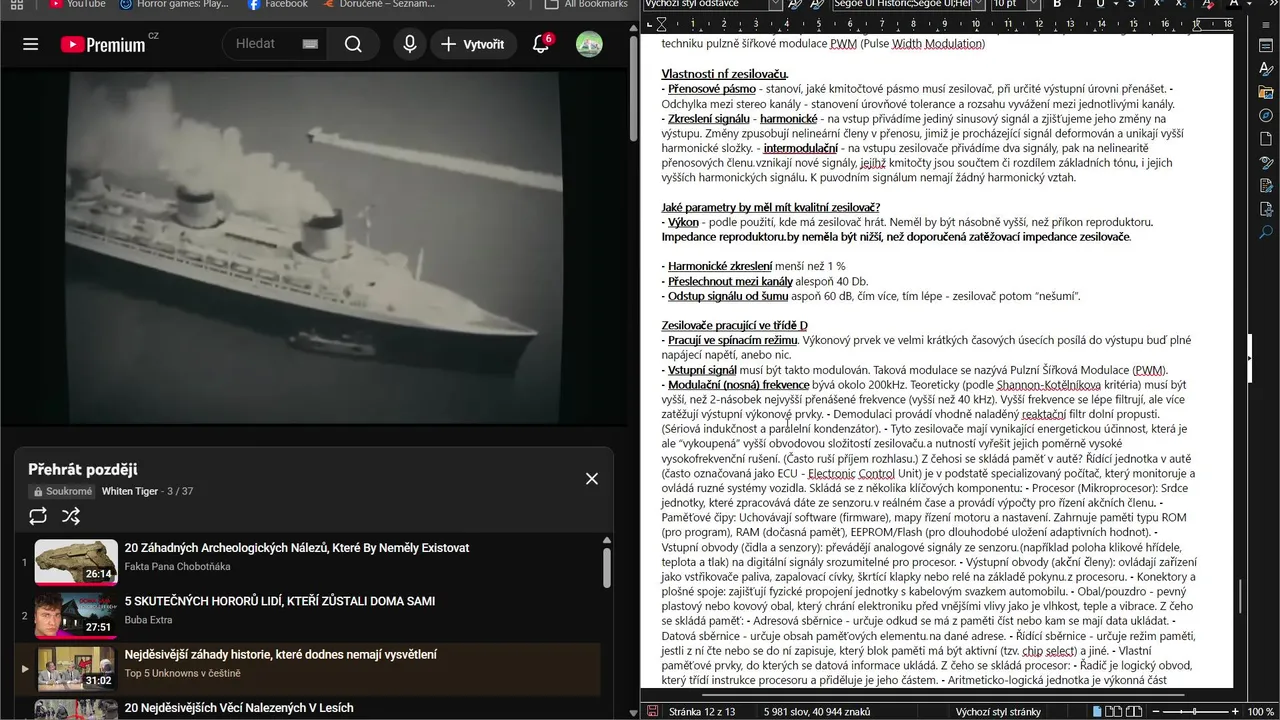The image size is (1280, 720).
Task: Open Whiten Tiger channel link in playlist
Action: [x=130, y=491]
